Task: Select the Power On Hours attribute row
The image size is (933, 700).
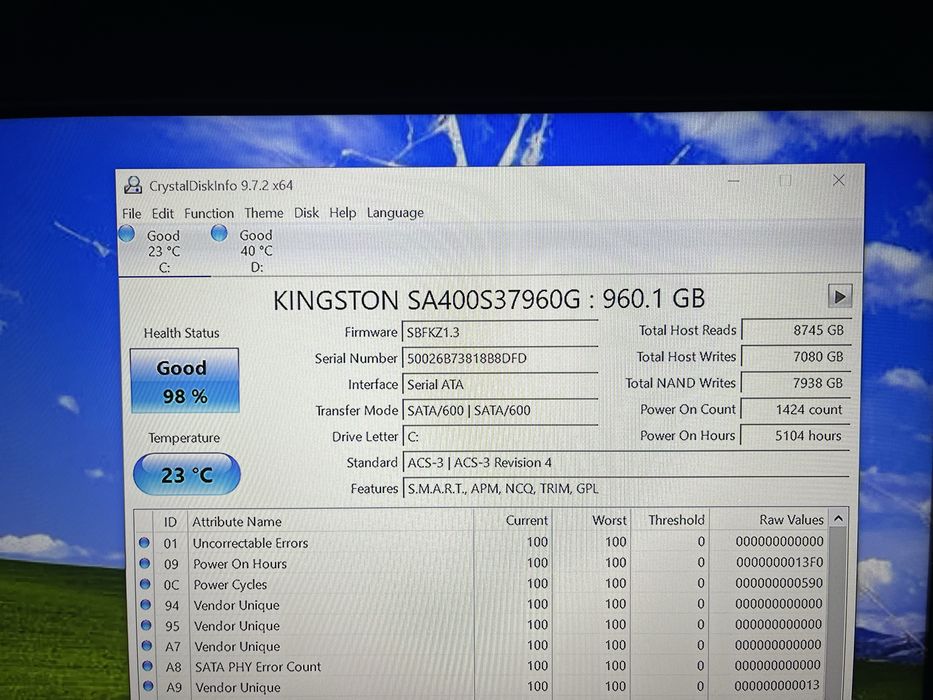Action: click(x=481, y=563)
